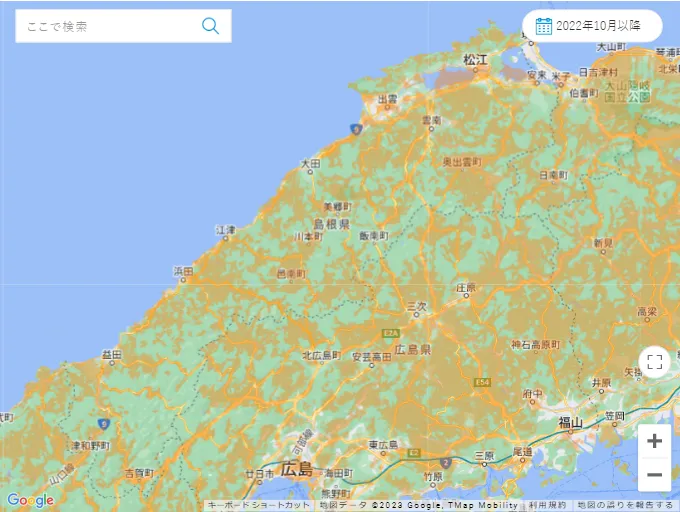Click the 東広島 city label
Image resolution: width=680 pixels, height=512 pixels.
click(x=383, y=444)
